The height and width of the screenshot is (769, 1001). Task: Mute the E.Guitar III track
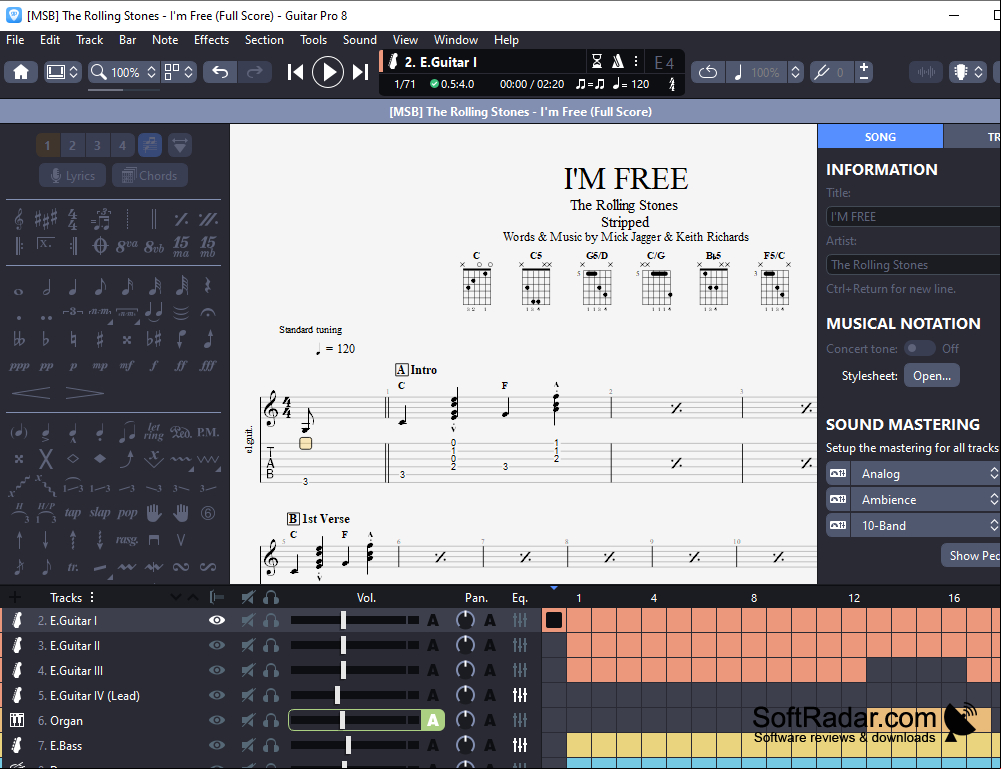248,670
